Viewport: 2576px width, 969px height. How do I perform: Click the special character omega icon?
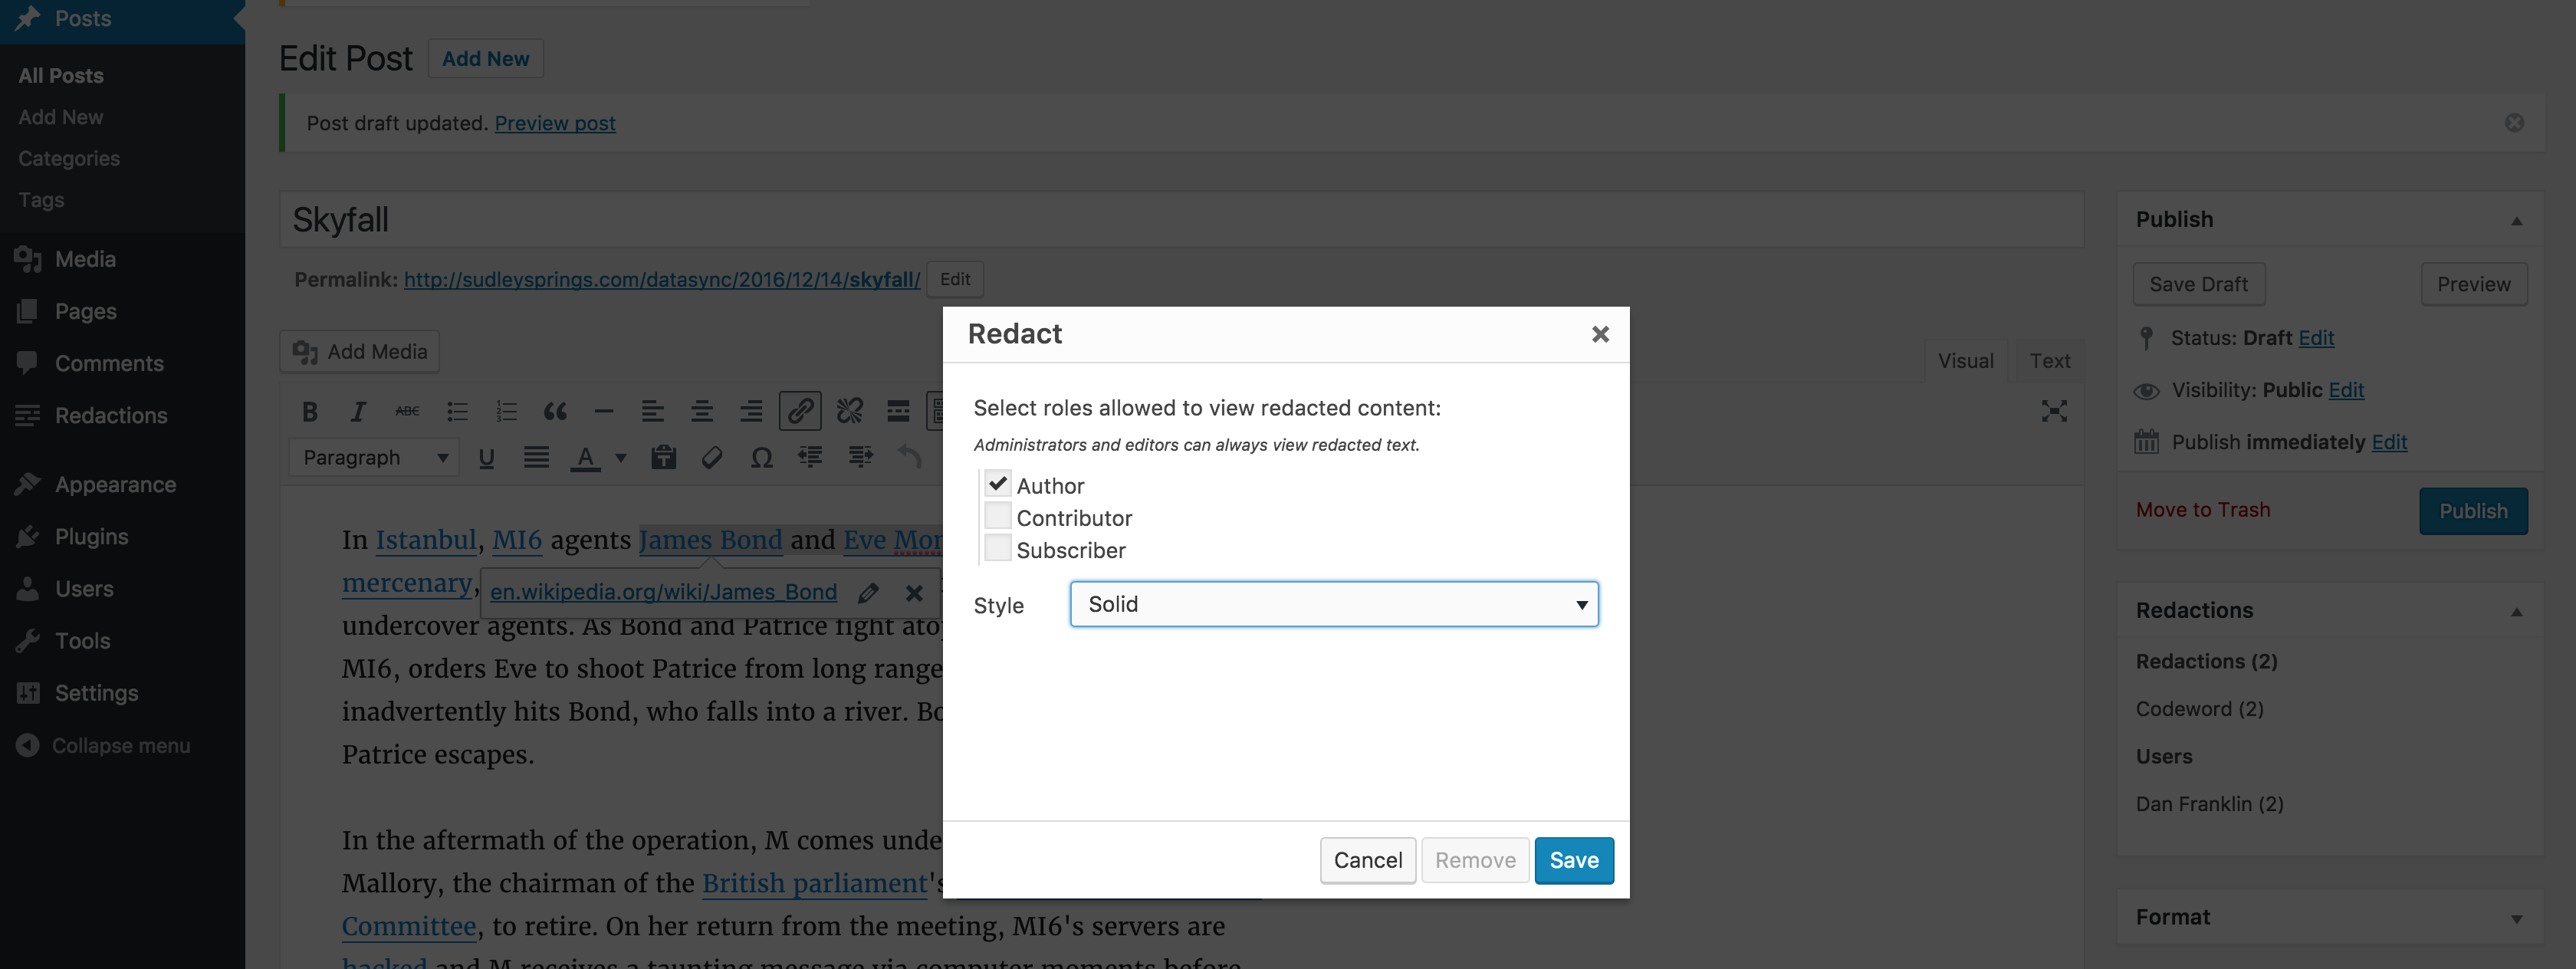coord(761,458)
